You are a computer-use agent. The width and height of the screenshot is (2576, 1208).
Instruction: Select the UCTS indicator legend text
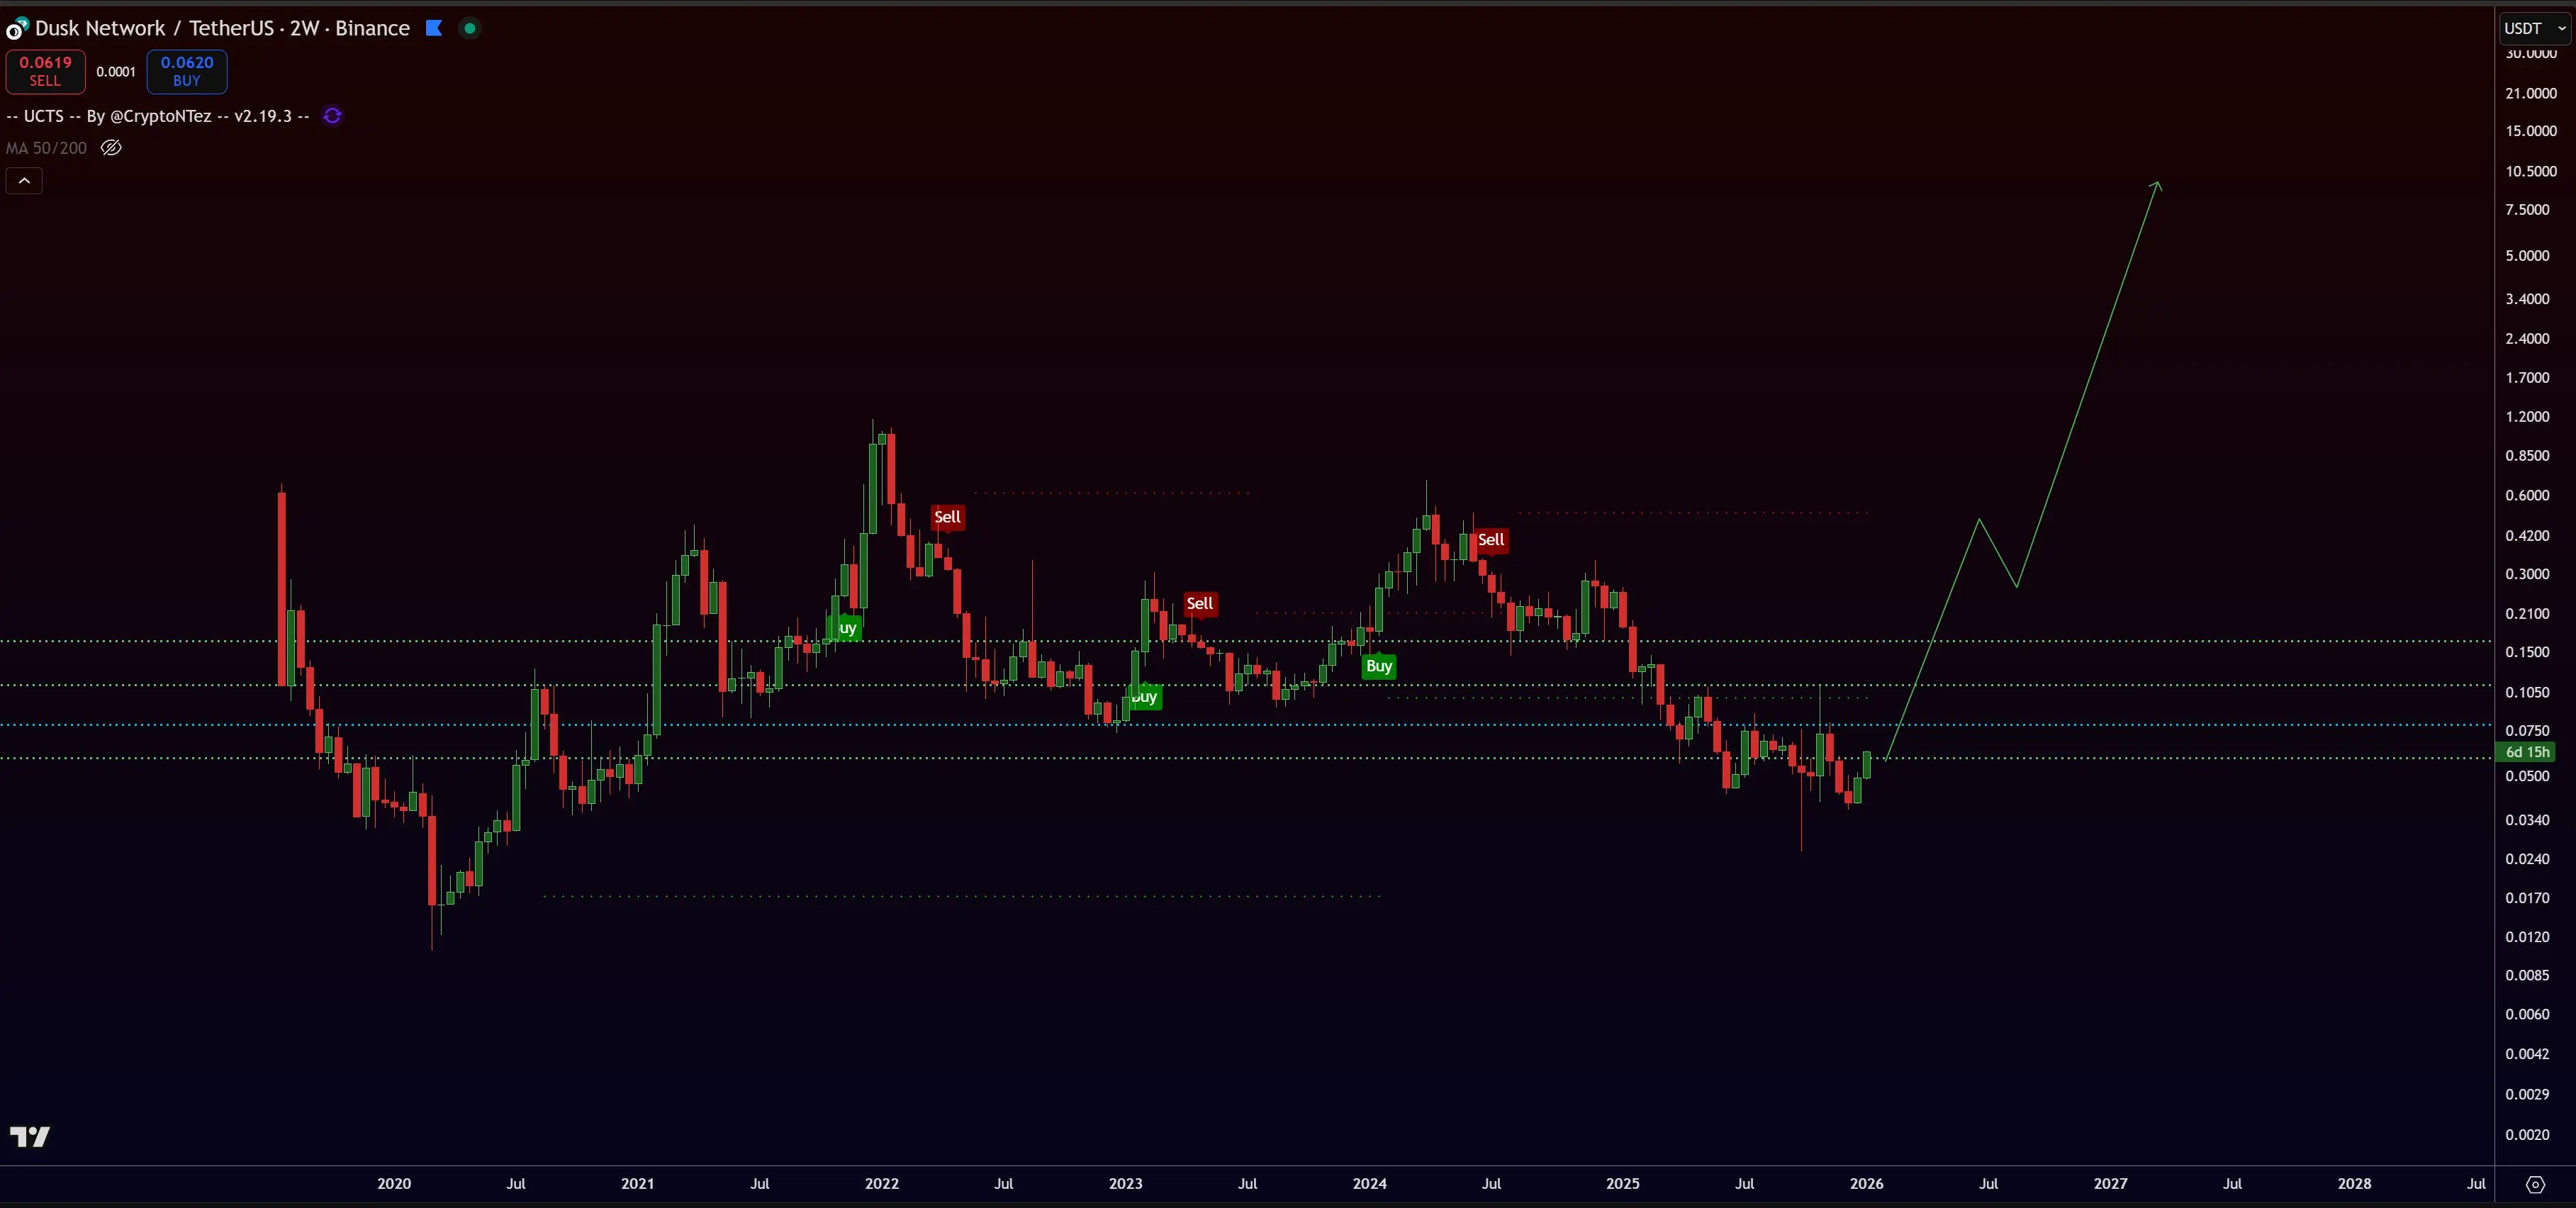(158, 116)
